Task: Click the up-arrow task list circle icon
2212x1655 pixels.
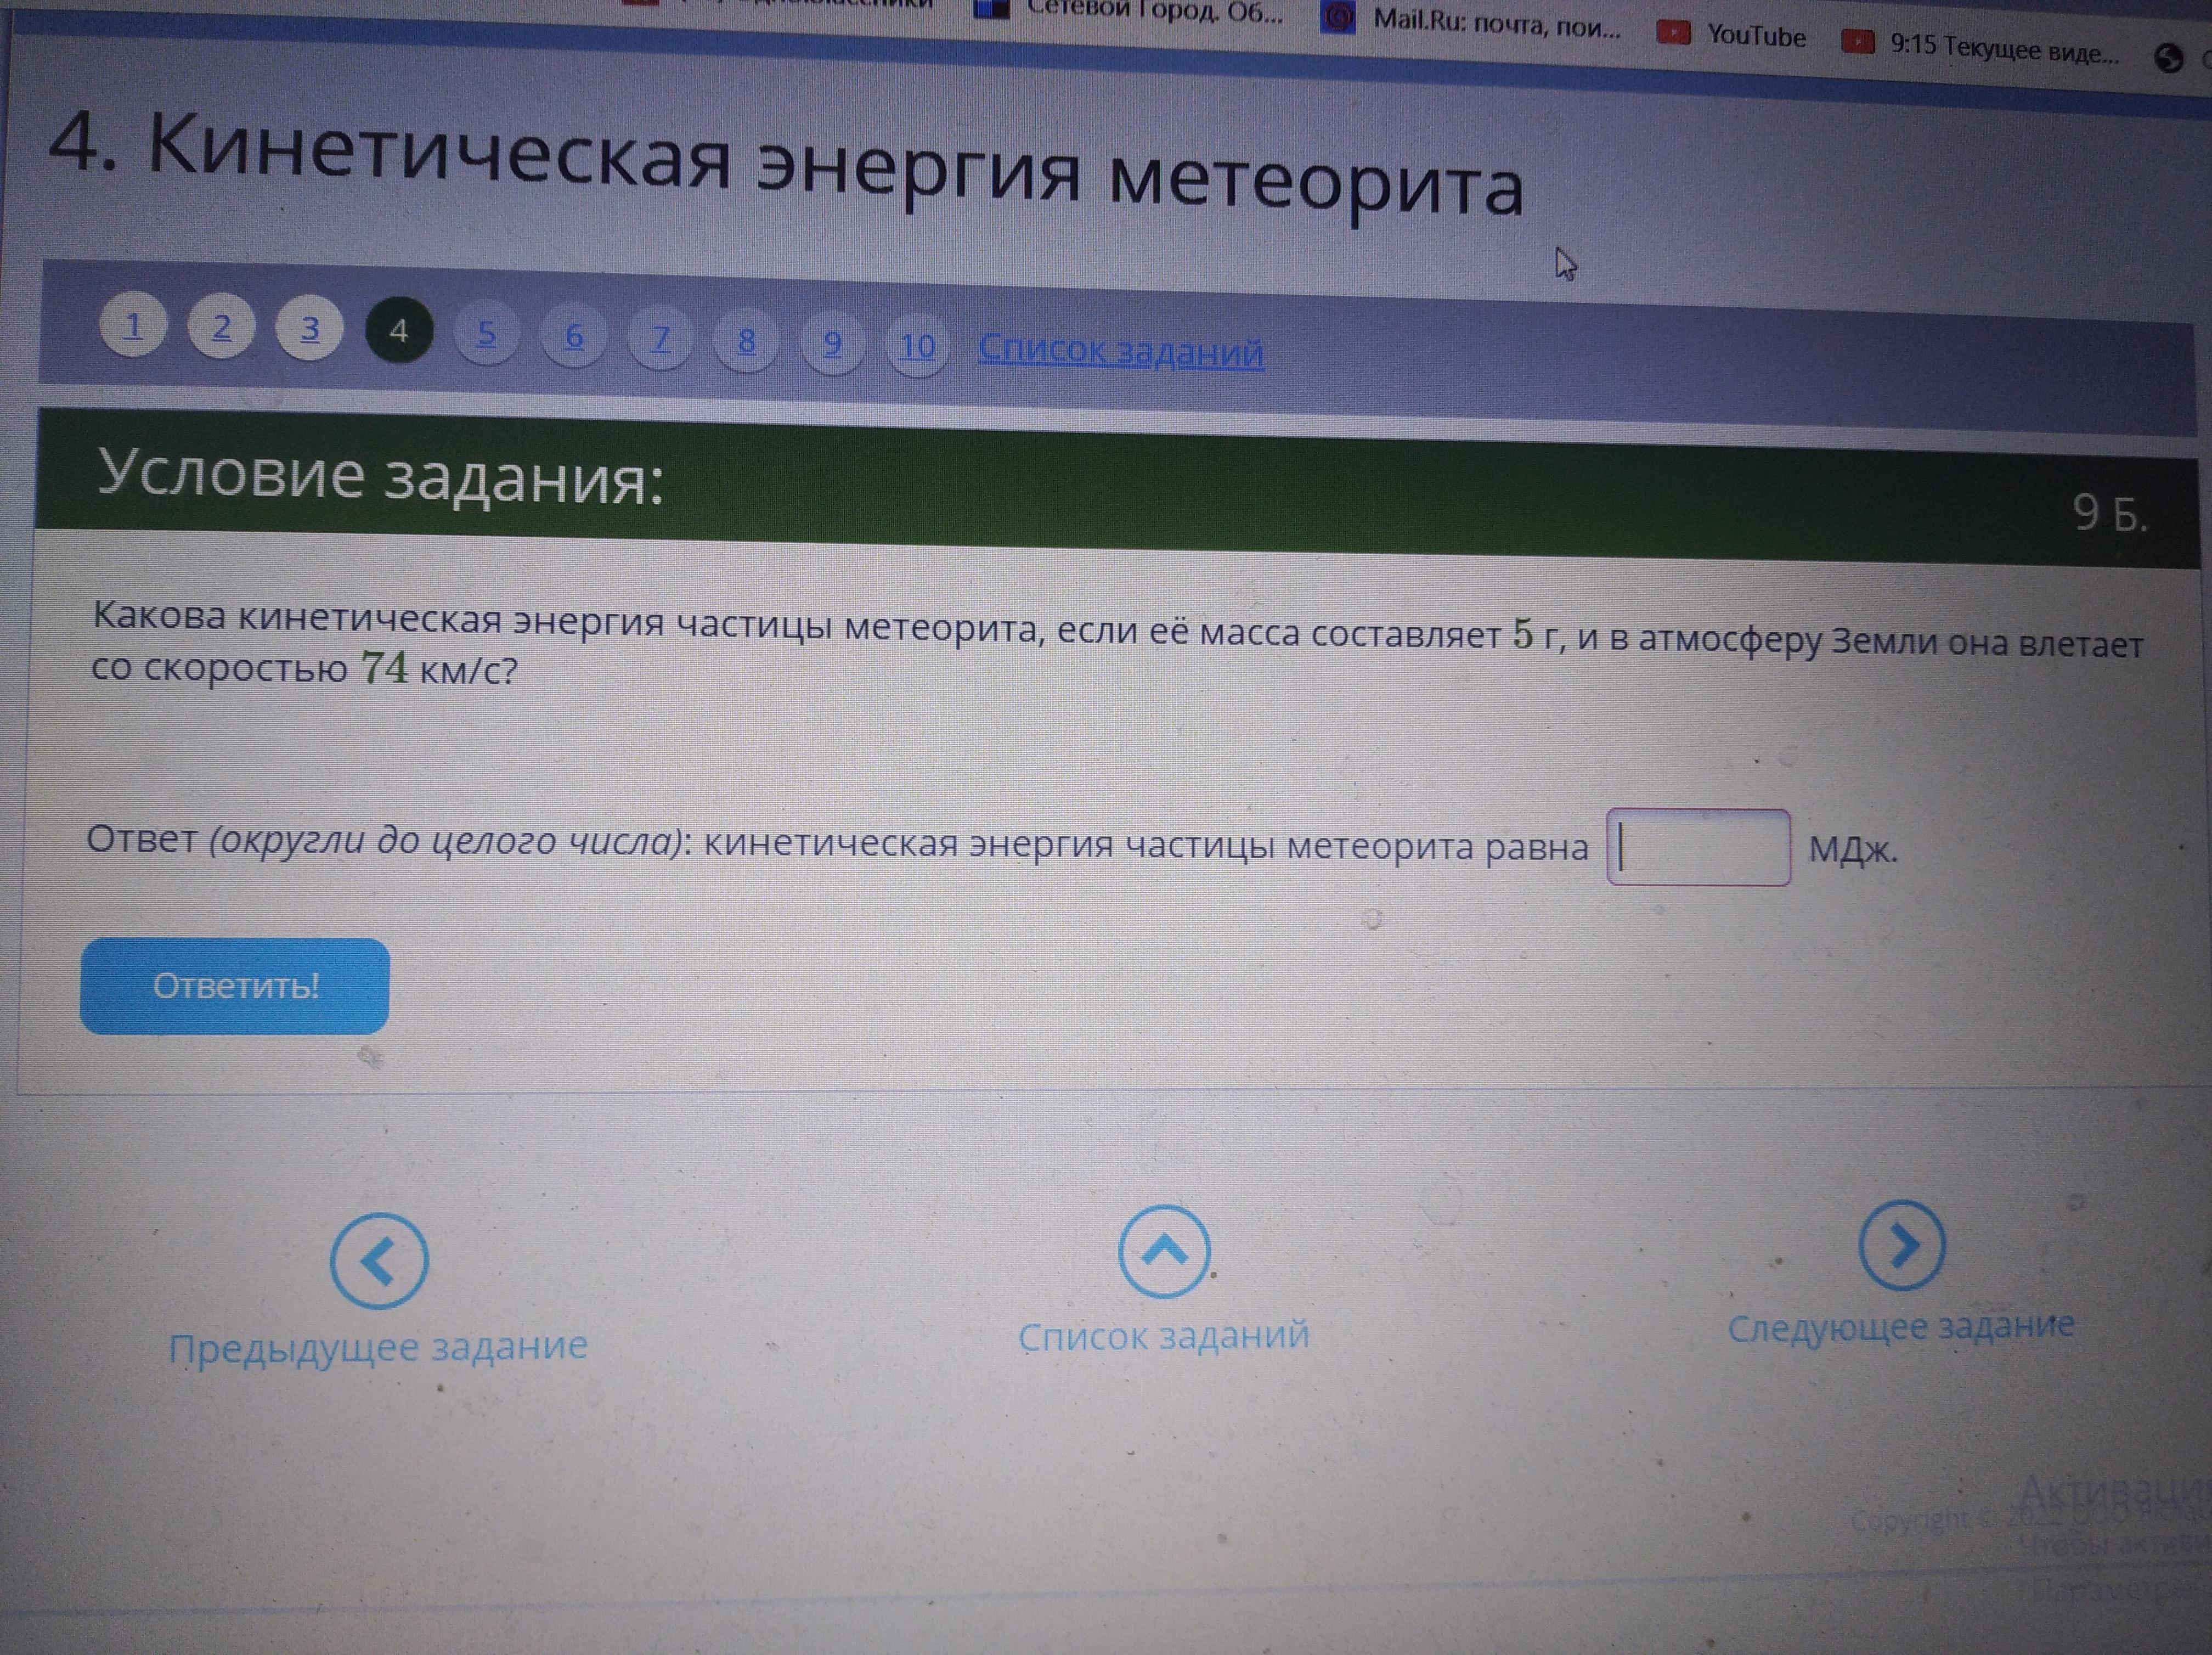Action: [1164, 1251]
